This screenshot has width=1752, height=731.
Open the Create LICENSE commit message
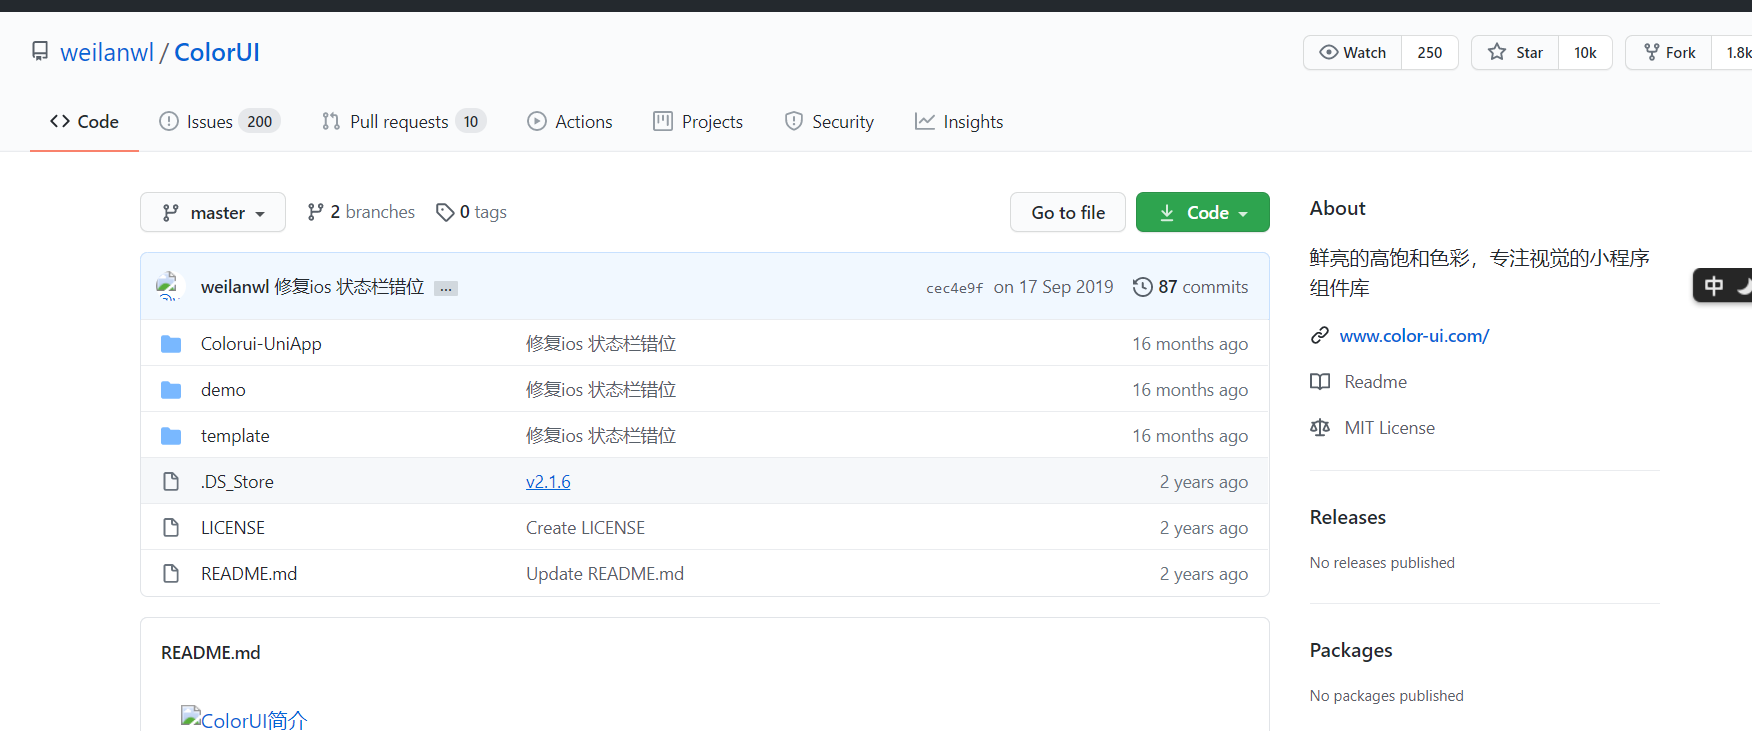(585, 528)
